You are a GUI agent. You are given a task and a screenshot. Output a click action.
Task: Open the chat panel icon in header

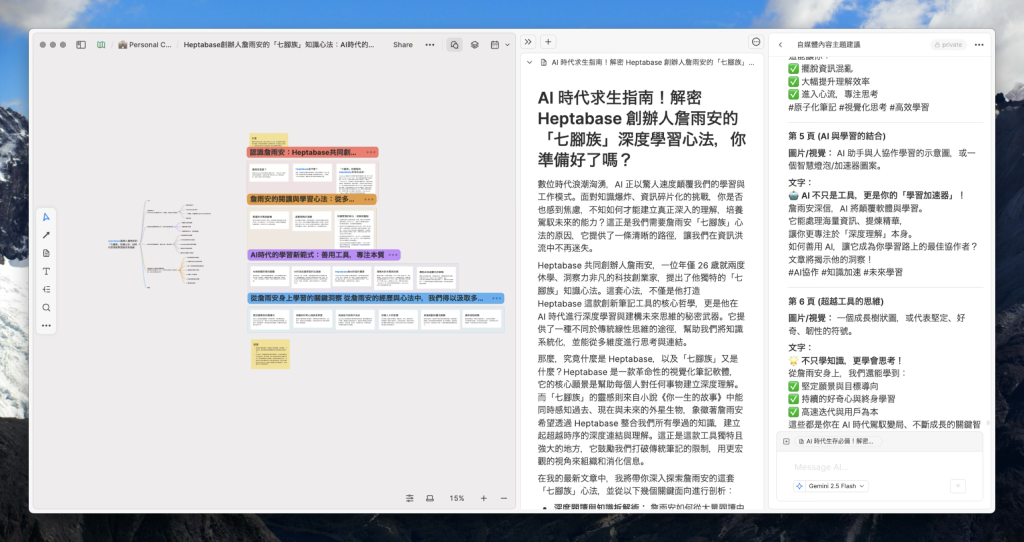pyautogui.click(x=455, y=45)
